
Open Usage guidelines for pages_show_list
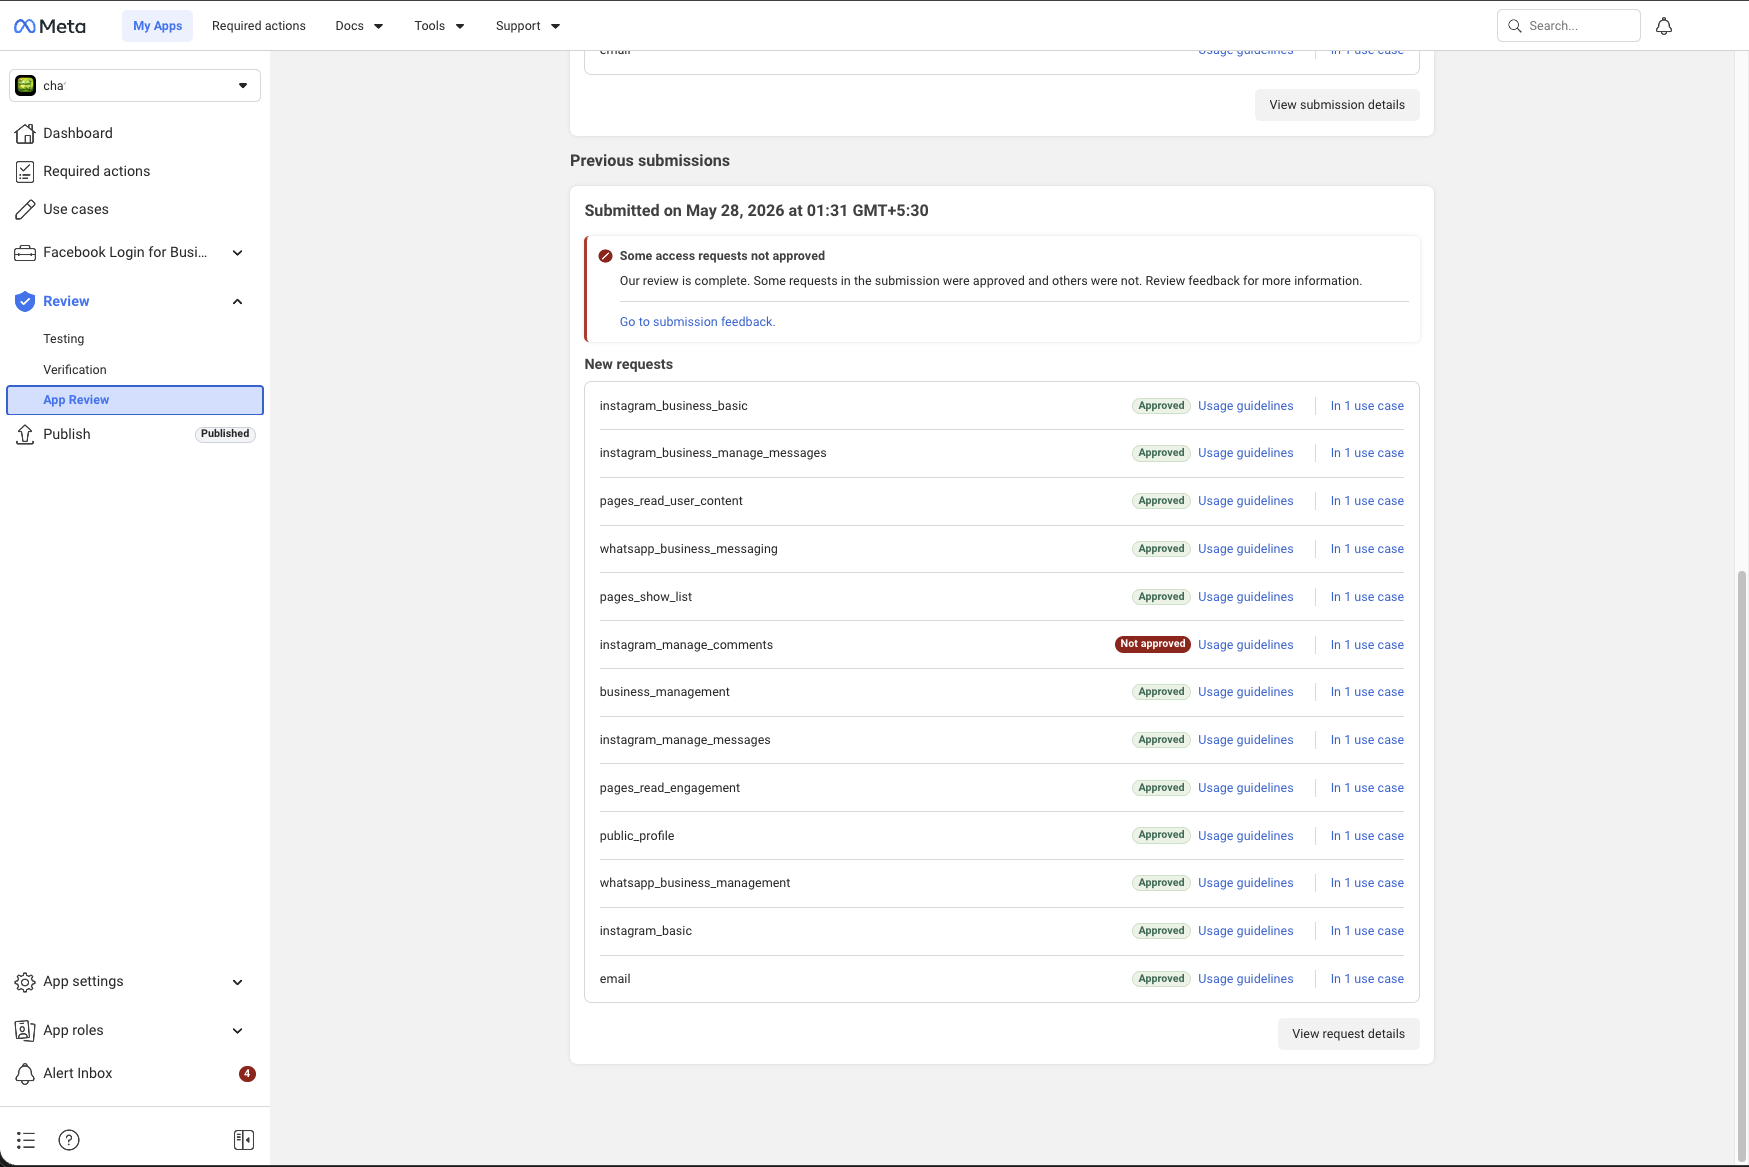point(1246,597)
